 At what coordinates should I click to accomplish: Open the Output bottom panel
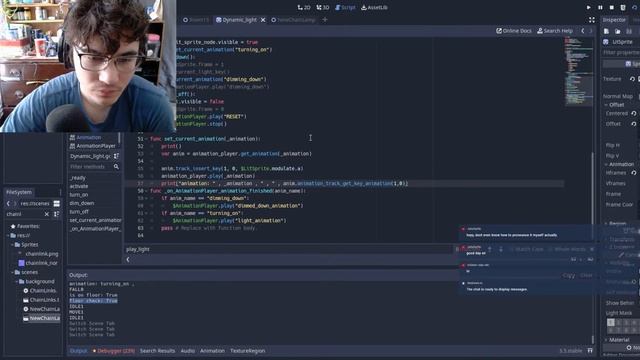(78, 351)
